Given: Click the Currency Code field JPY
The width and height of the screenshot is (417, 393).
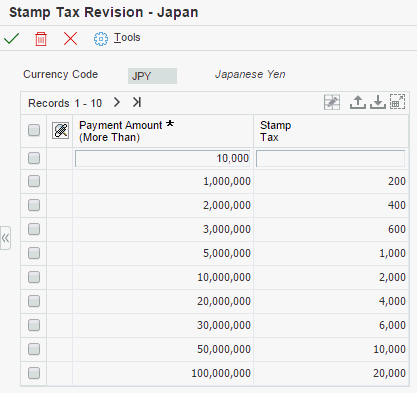Looking at the screenshot, I should (152, 76).
